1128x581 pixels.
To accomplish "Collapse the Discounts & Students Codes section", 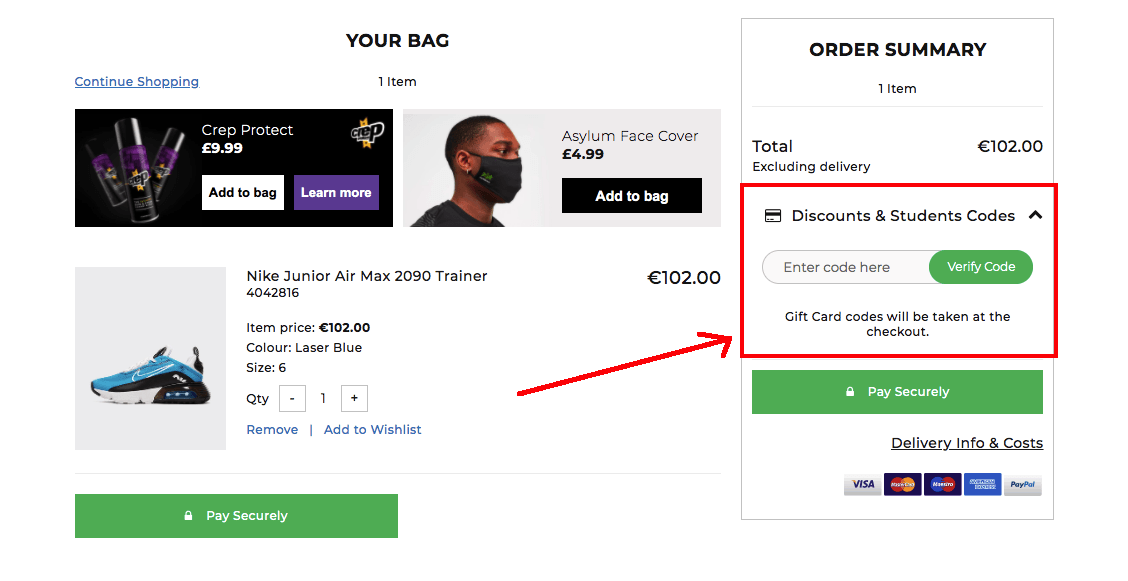I will click(1035, 215).
